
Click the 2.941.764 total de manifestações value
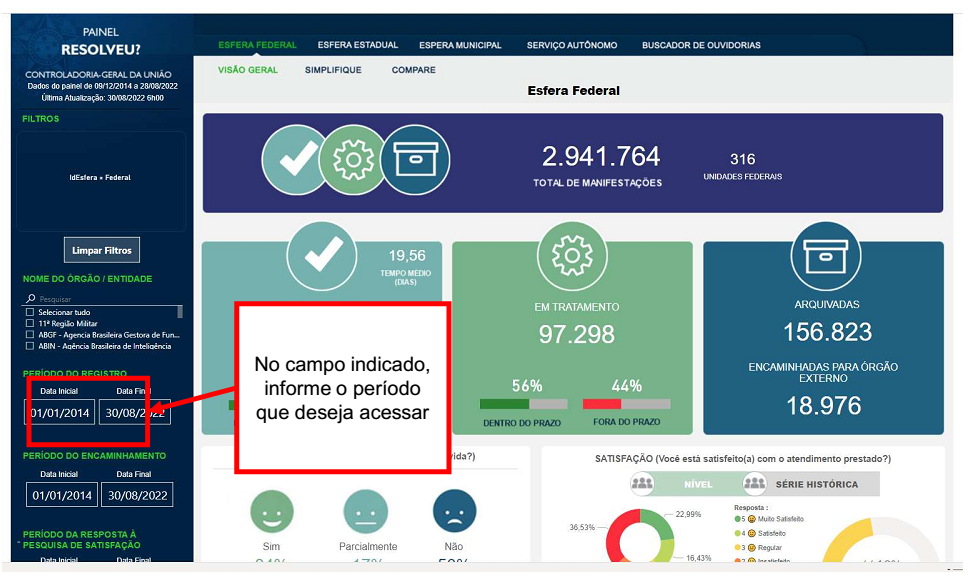pos(601,156)
